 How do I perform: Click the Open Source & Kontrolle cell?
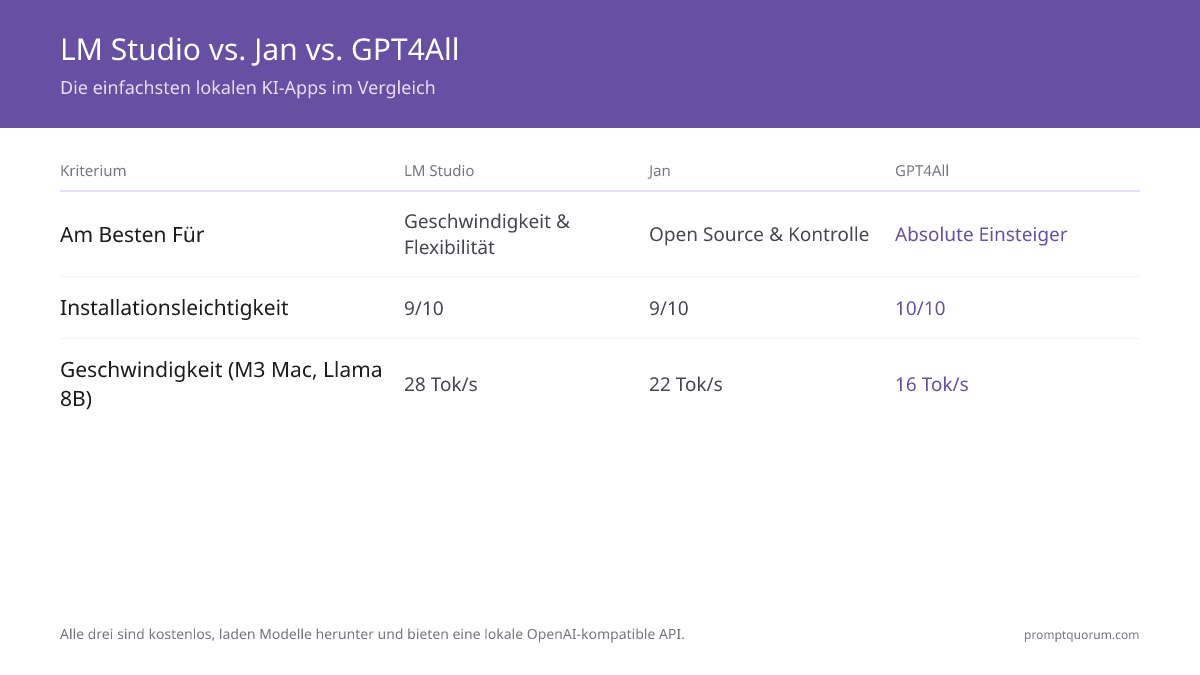coord(759,235)
